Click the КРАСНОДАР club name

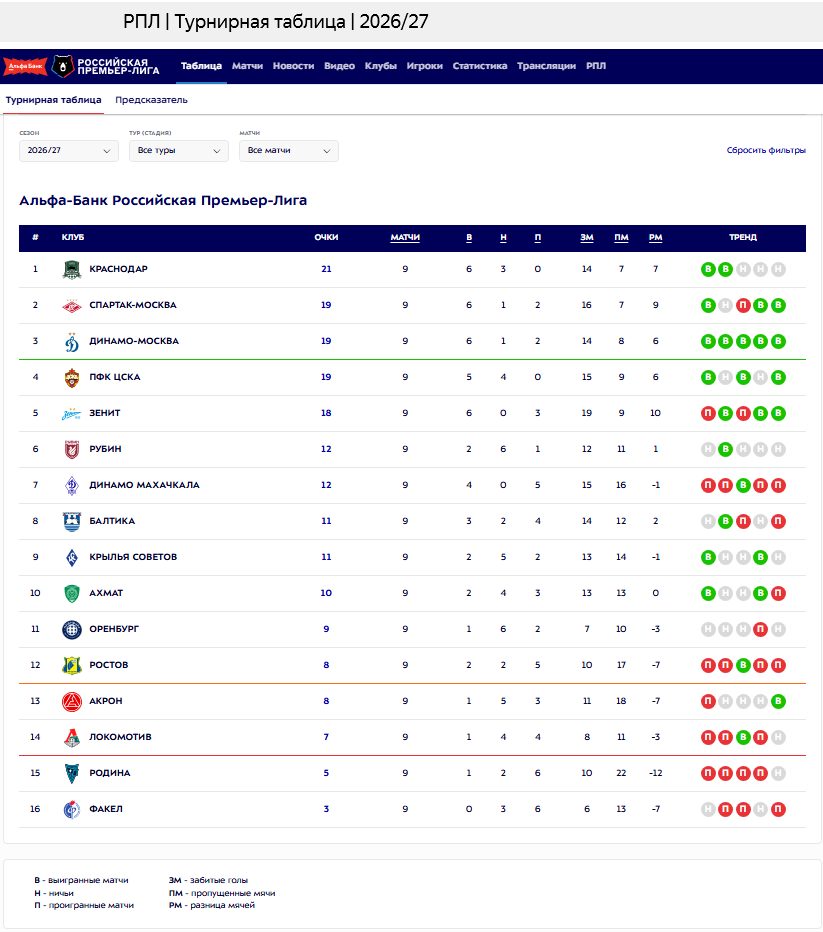(x=118, y=269)
